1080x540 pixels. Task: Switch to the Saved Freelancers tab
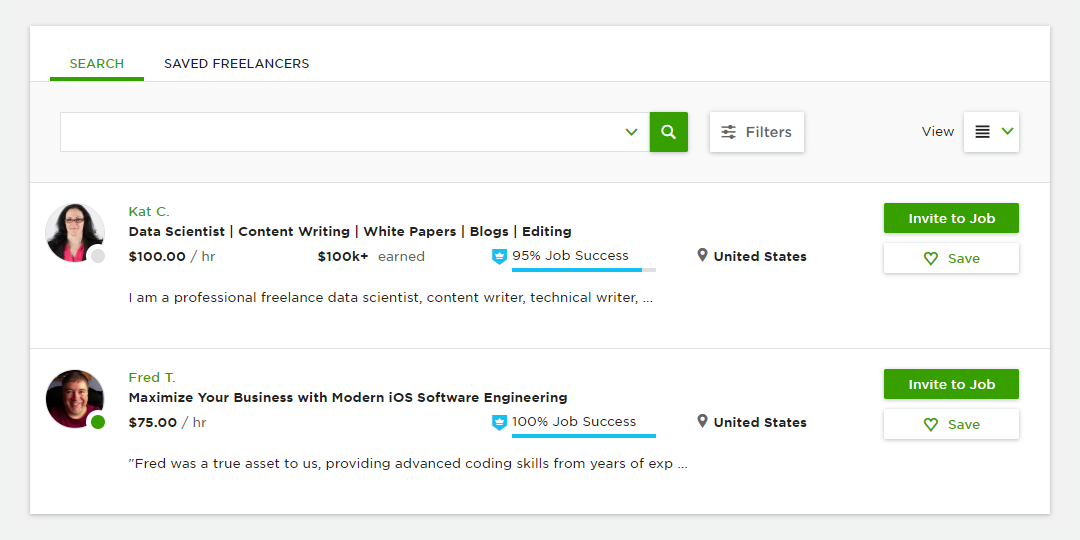[x=236, y=64]
